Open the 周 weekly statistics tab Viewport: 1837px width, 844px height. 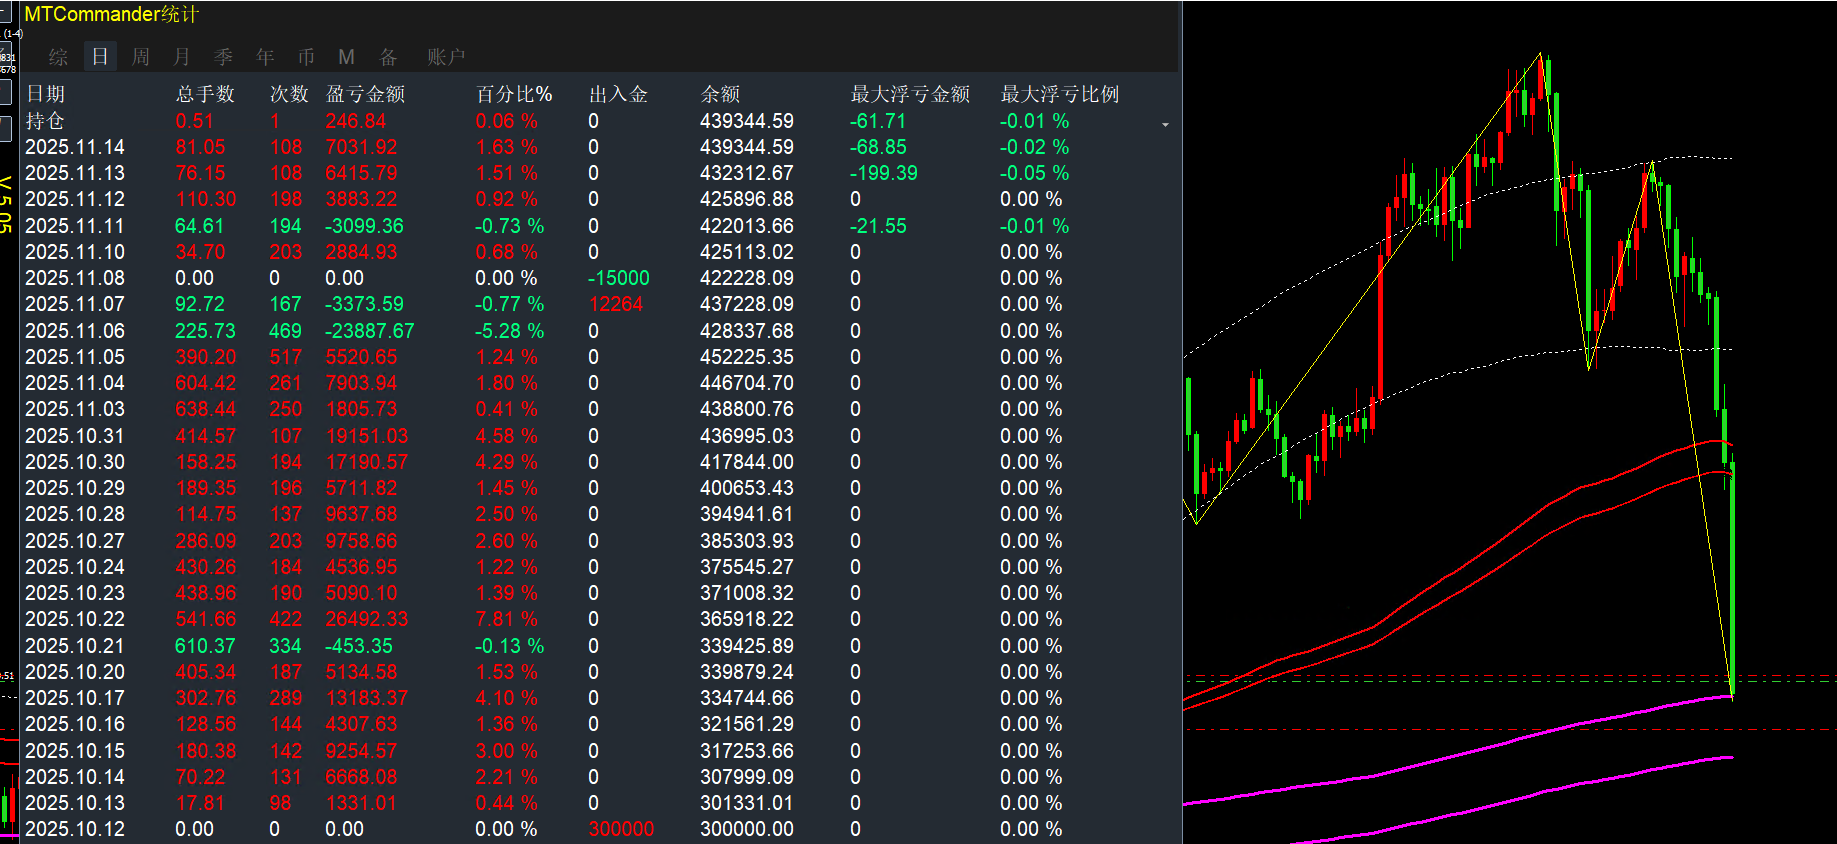pyautogui.click(x=141, y=57)
